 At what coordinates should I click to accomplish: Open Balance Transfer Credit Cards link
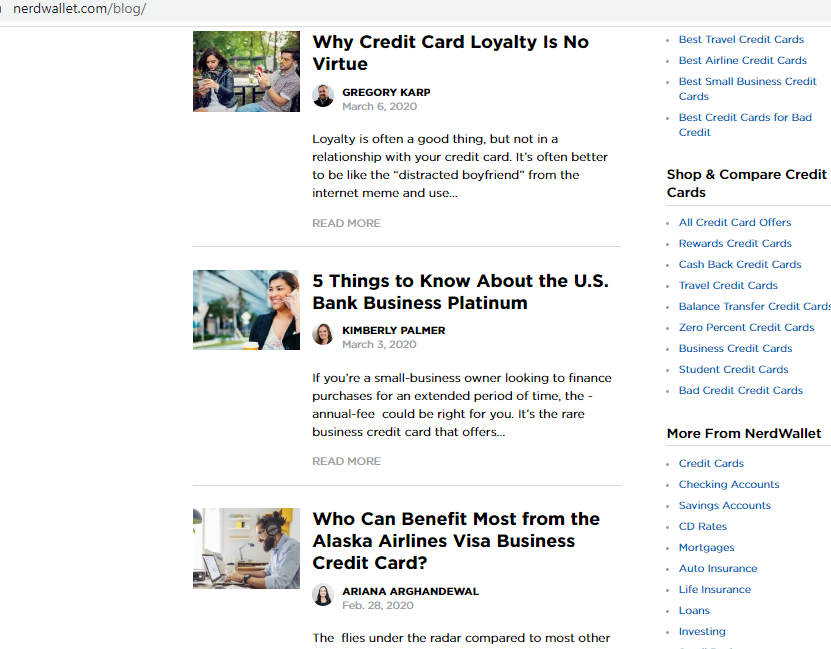[x=755, y=306]
